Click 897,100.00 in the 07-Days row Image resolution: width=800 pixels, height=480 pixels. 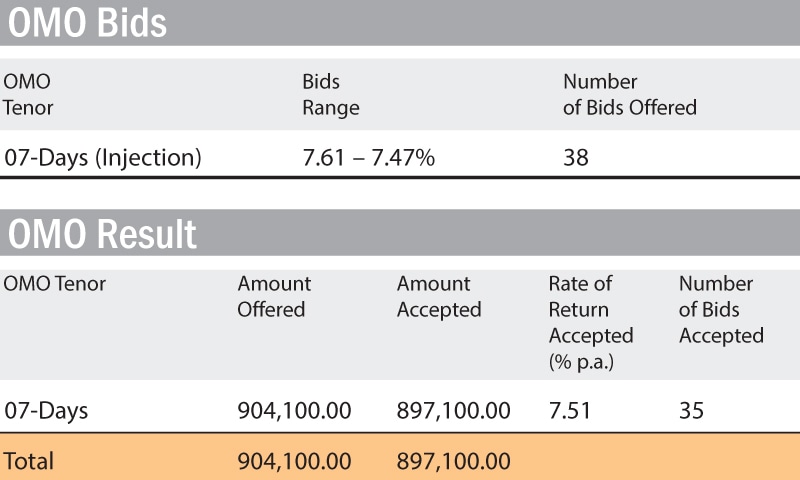453,410
